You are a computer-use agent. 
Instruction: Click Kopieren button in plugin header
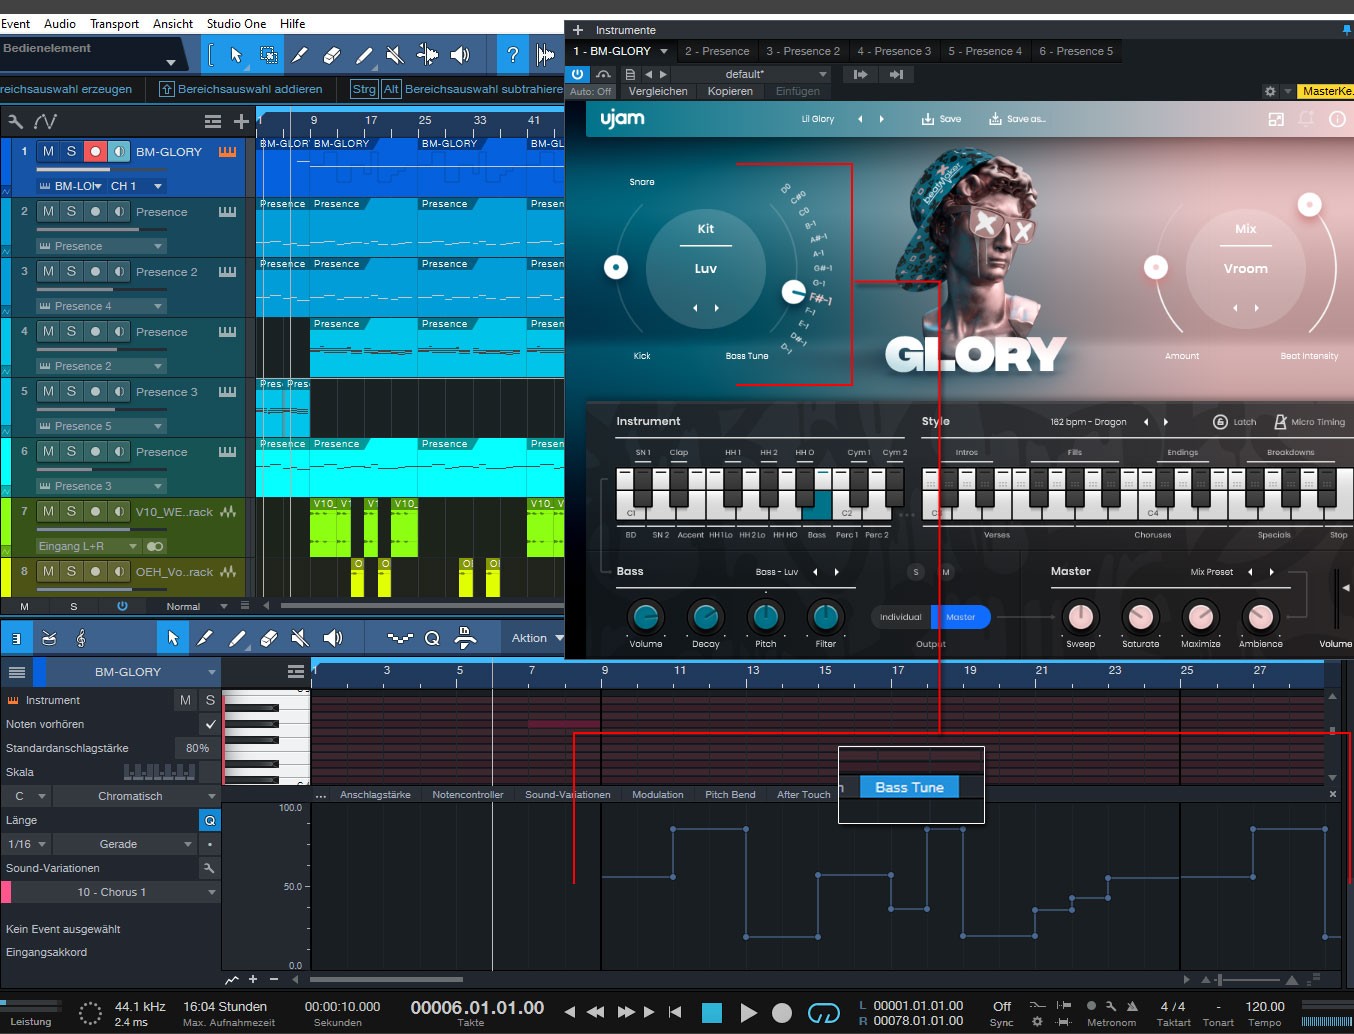click(730, 91)
